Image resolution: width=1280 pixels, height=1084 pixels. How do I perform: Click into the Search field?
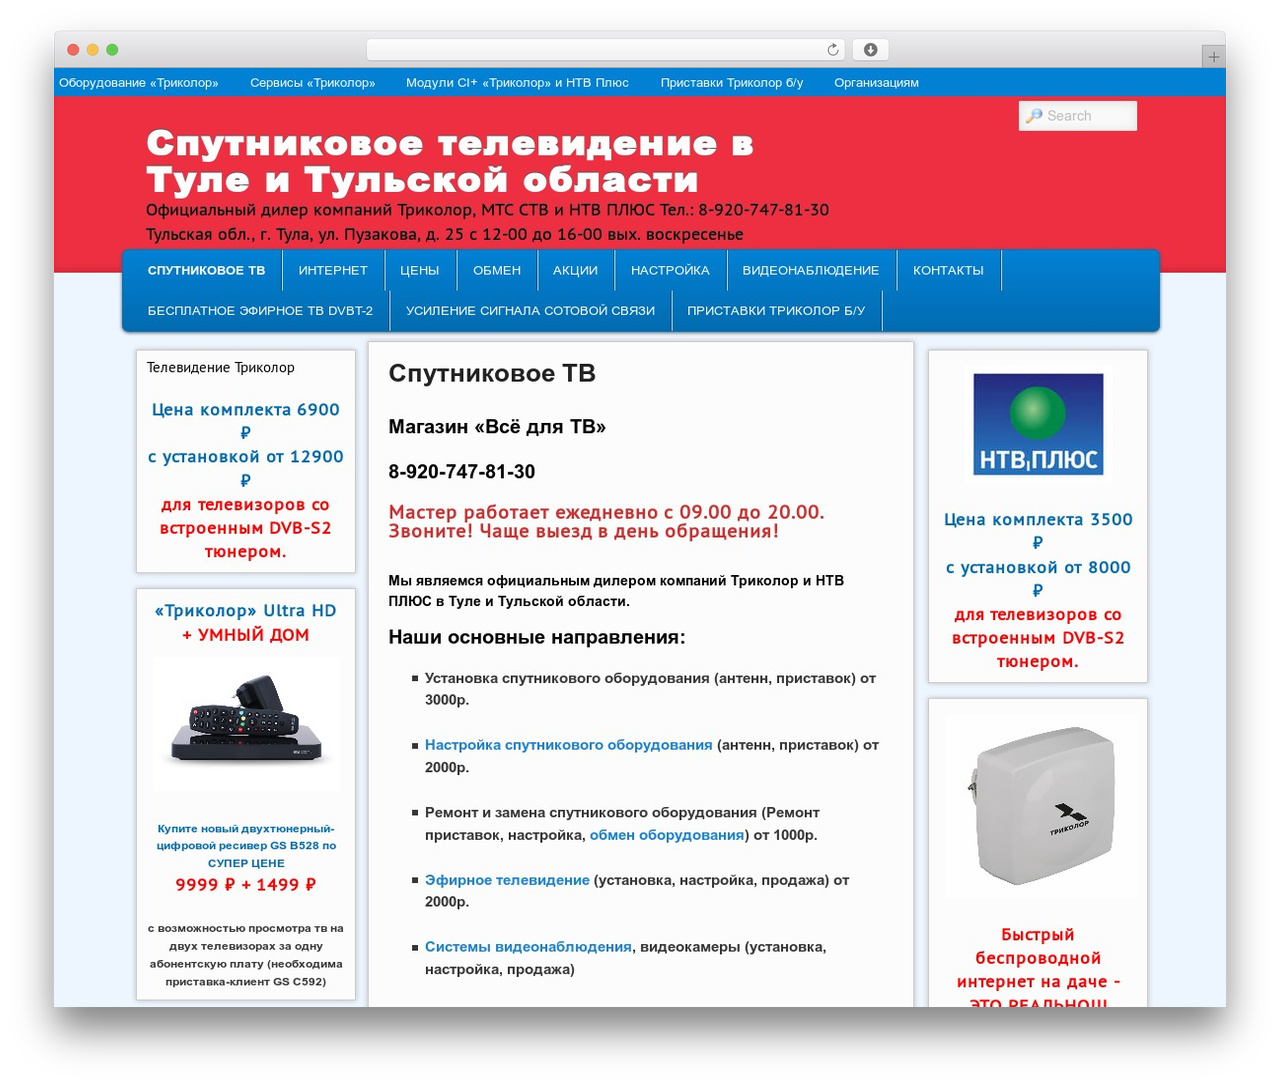(x=1078, y=116)
